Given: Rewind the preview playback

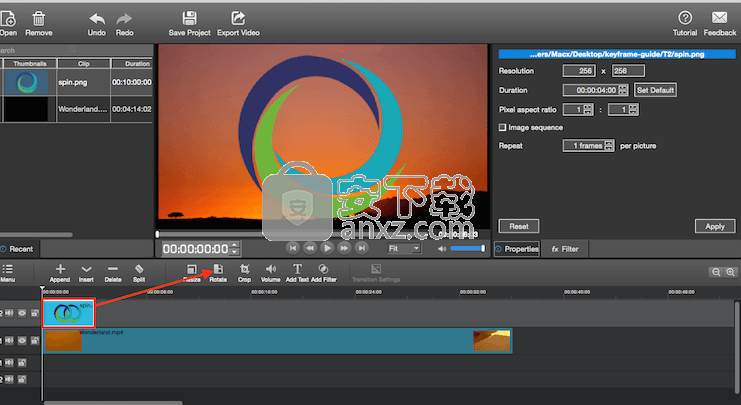Looking at the screenshot, I should [x=310, y=248].
